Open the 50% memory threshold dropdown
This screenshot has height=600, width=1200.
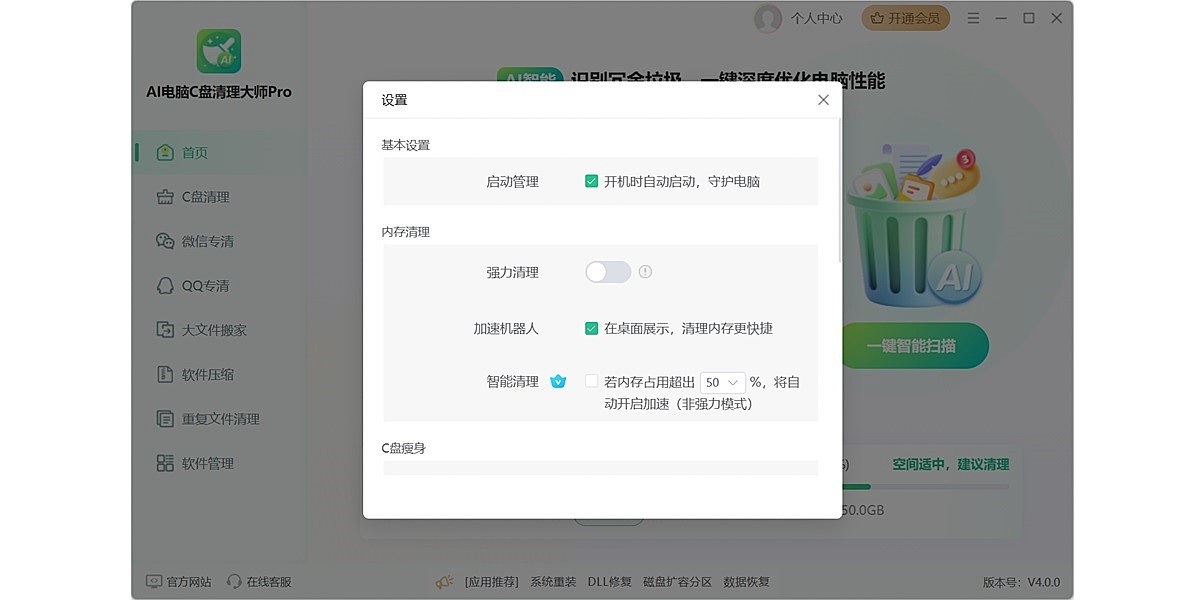tap(722, 381)
